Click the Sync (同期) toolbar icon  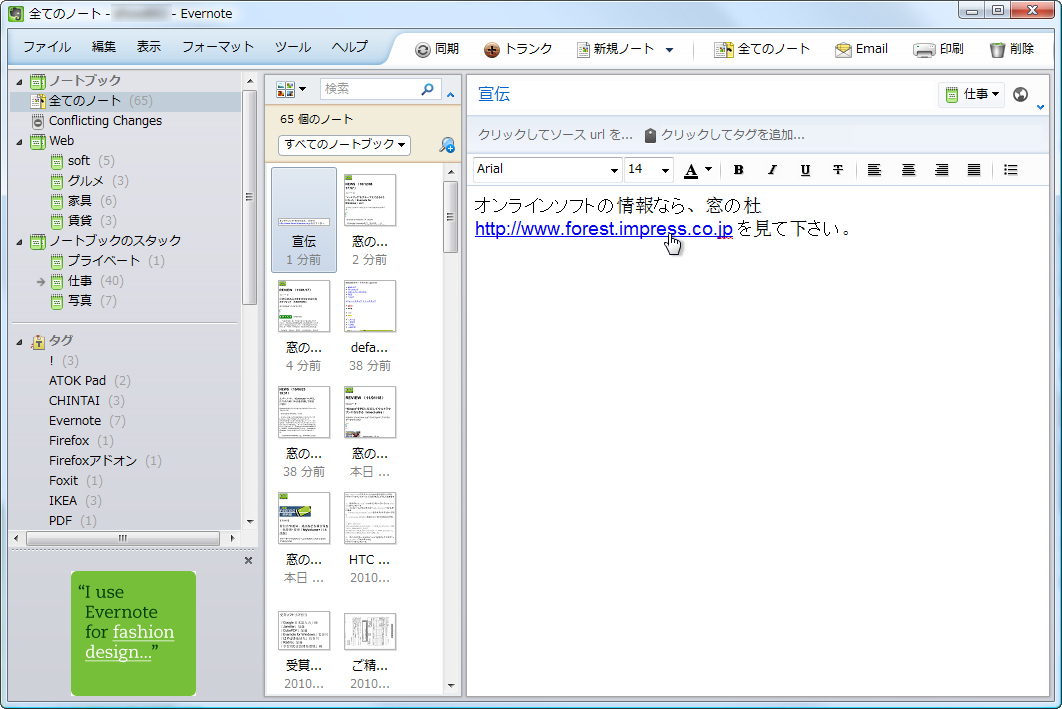tap(423, 49)
